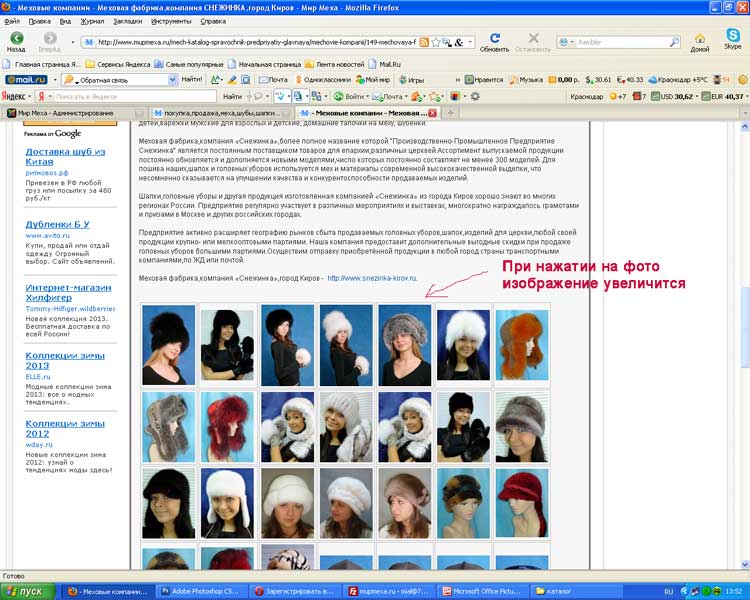Open the каталог folder in taskbar
Viewport: 750px width, 600px height.
(577, 591)
